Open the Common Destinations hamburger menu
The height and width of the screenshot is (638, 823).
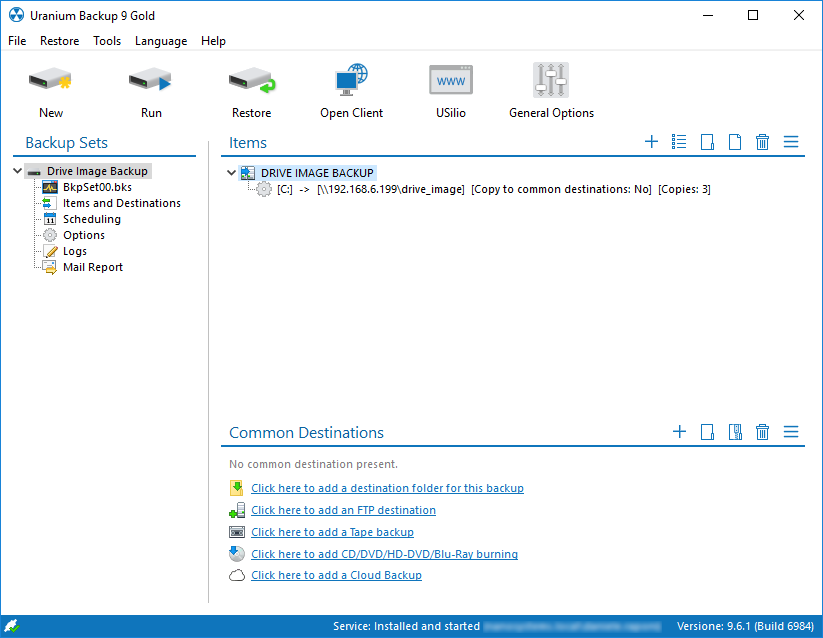[791, 432]
